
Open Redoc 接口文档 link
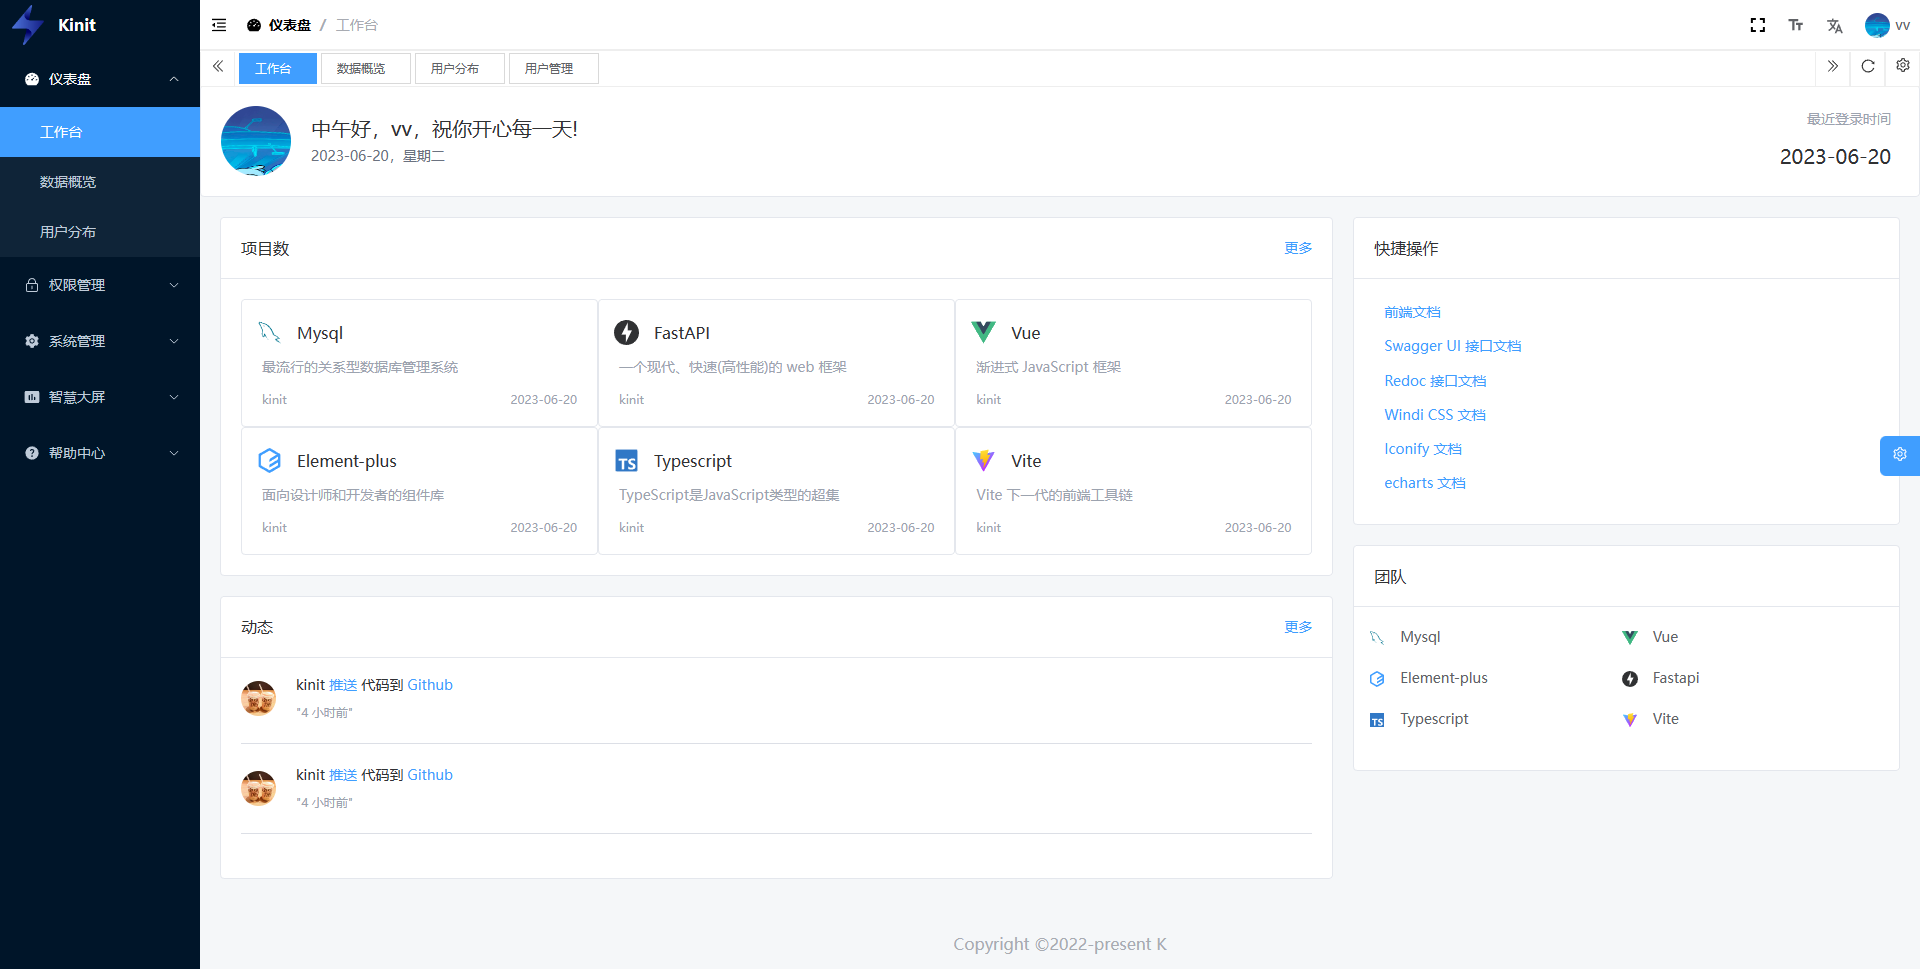click(1435, 381)
